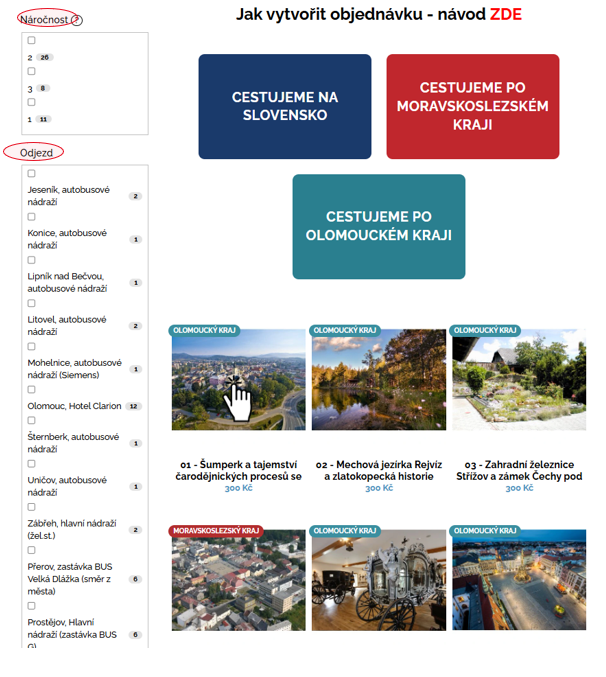Click the count badge 12 beside Olomouc, Hotel Clarion
This screenshot has height=677, width=606.
(x=134, y=406)
